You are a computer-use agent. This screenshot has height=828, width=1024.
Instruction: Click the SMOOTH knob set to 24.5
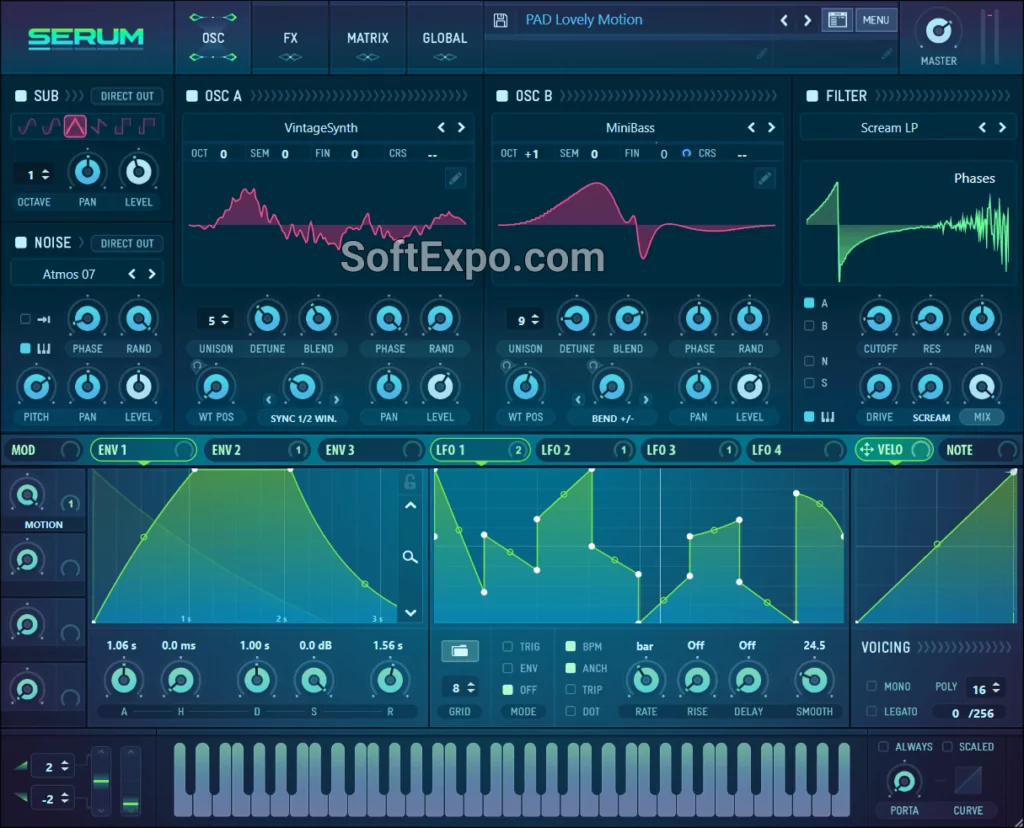[815, 681]
